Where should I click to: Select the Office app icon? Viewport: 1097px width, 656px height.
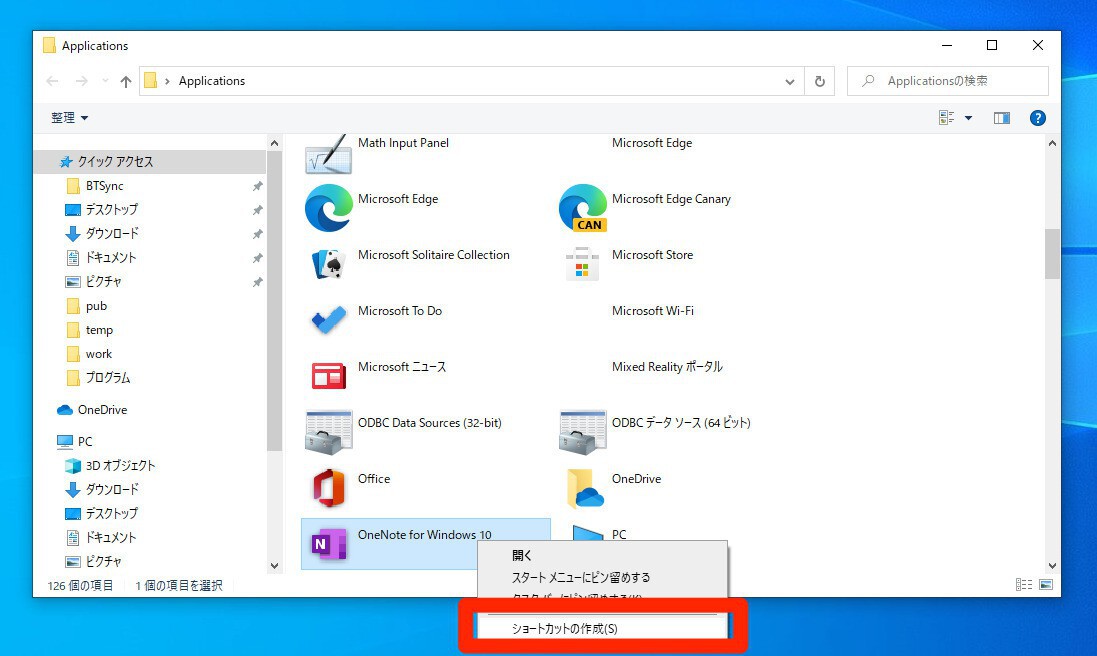click(x=328, y=487)
